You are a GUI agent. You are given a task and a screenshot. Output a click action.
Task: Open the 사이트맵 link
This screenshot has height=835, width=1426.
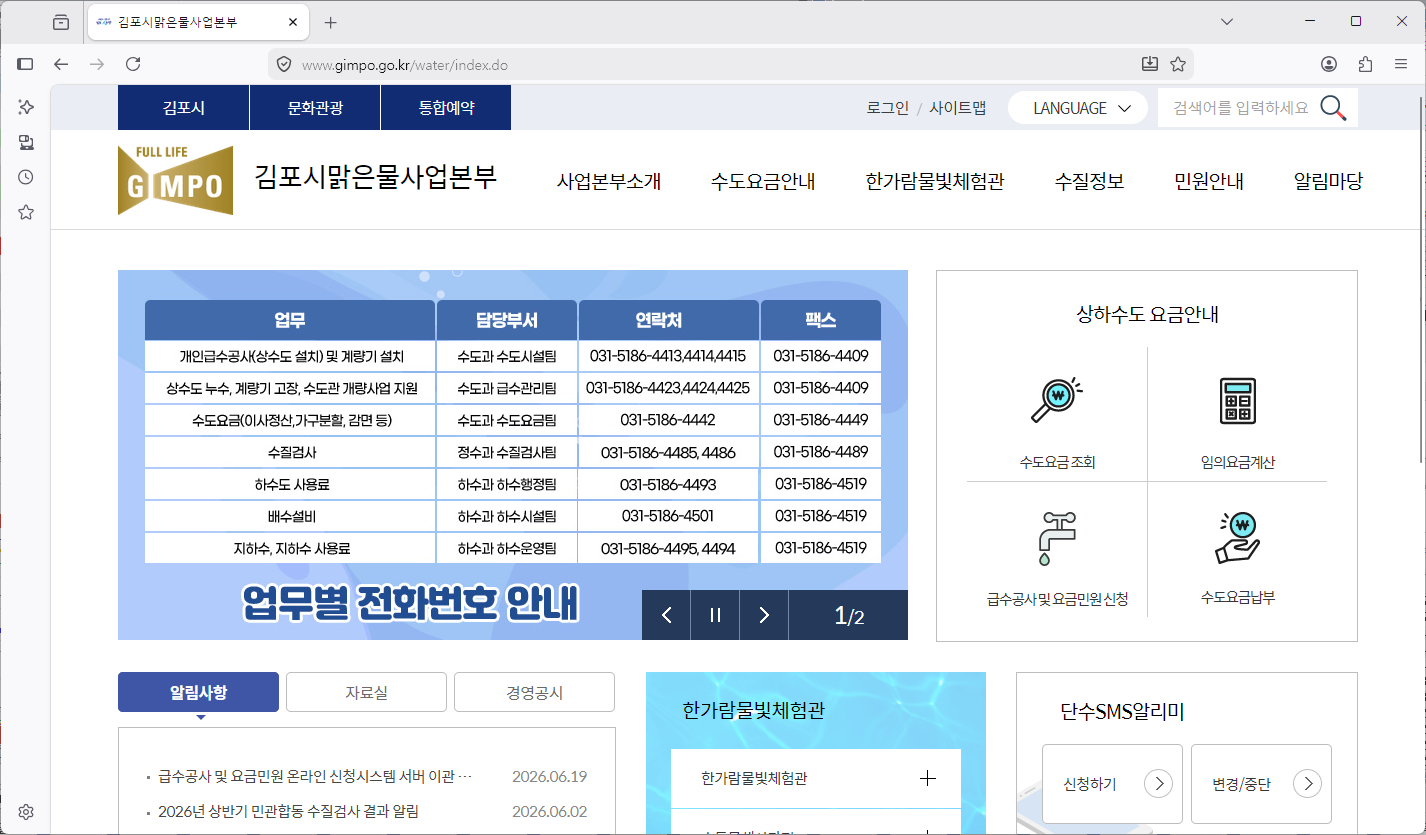tap(958, 108)
